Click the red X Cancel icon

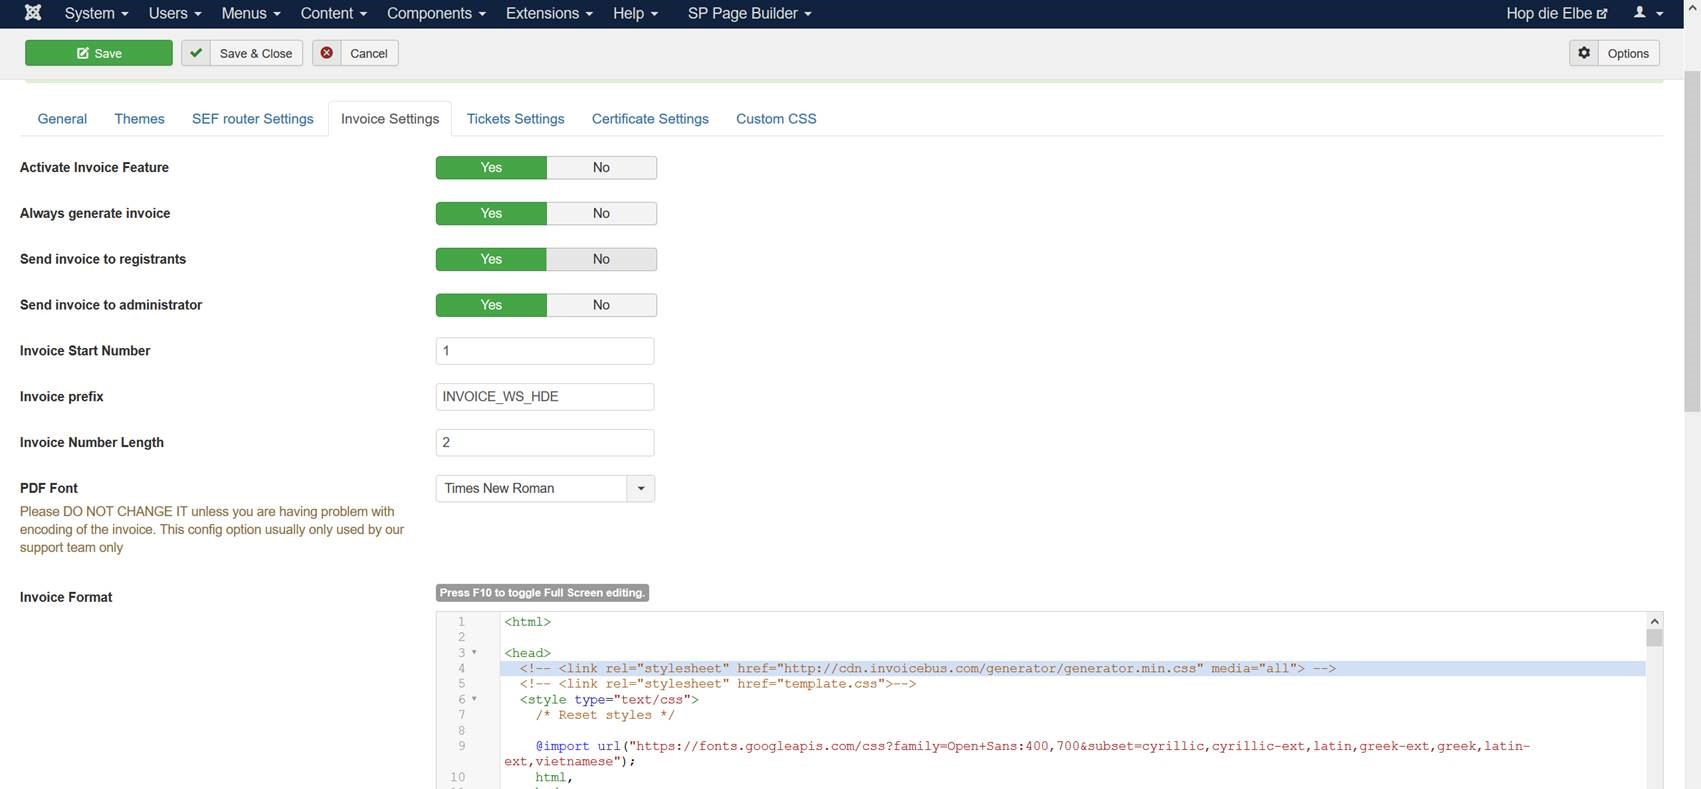pyautogui.click(x=327, y=53)
